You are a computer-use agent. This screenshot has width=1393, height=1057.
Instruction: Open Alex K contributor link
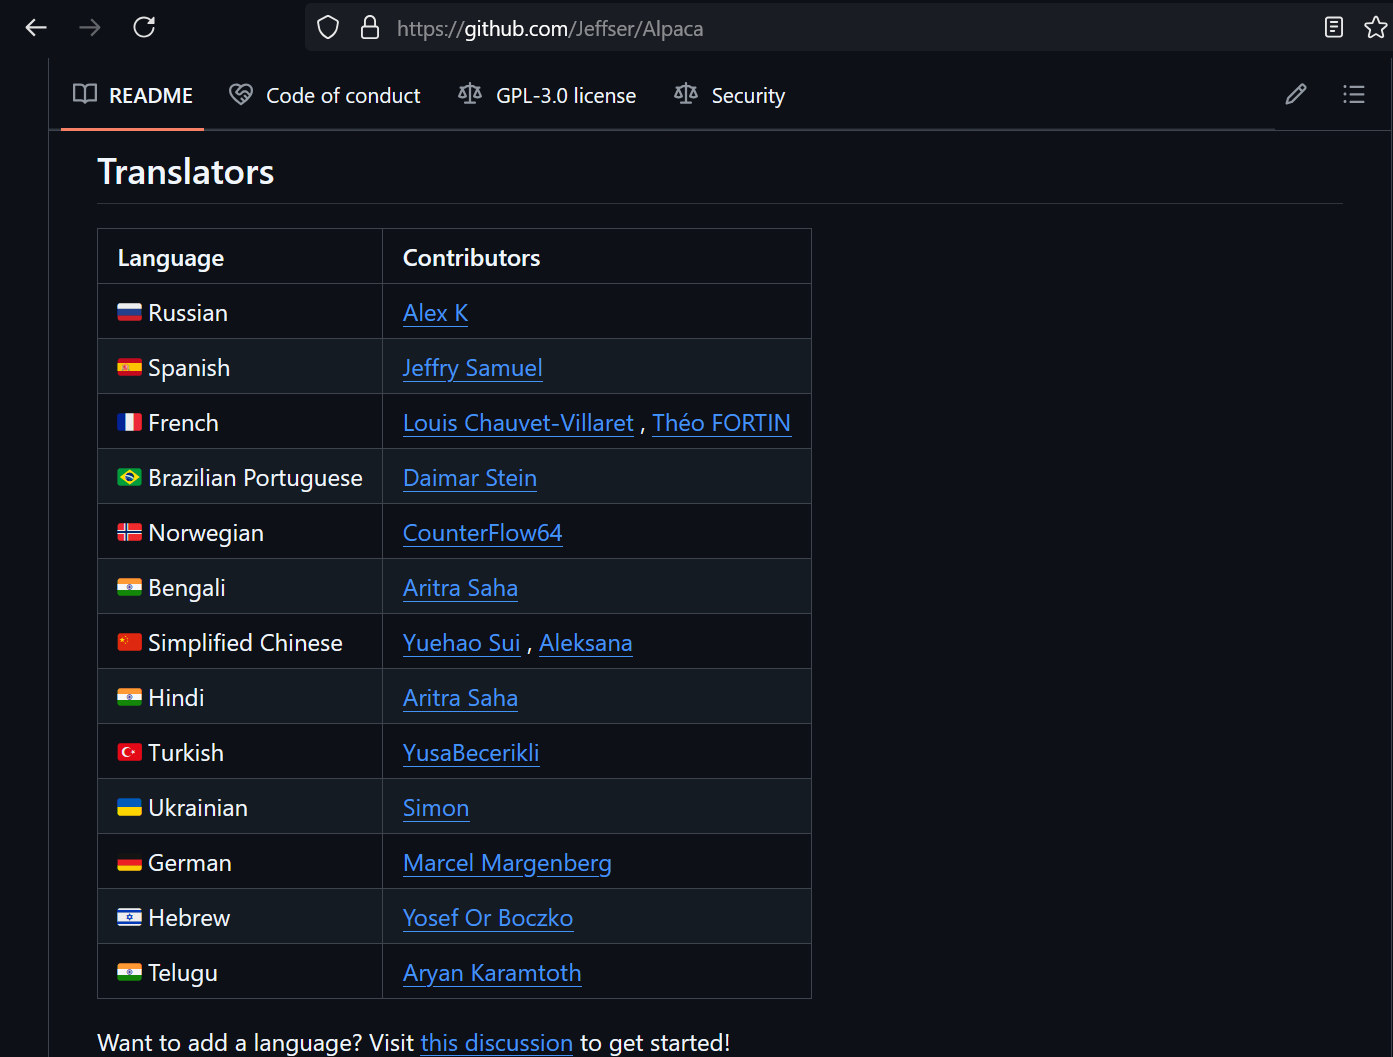[x=435, y=313]
